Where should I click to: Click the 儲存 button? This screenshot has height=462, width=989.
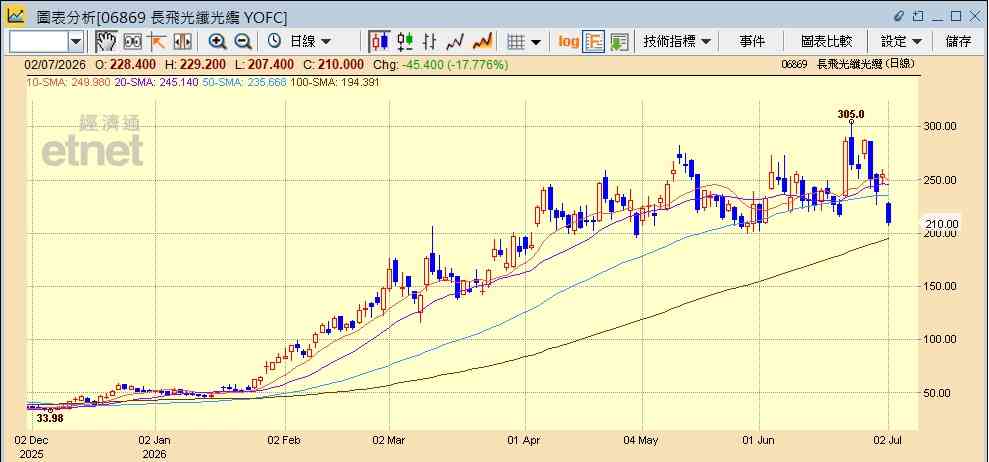click(x=959, y=42)
